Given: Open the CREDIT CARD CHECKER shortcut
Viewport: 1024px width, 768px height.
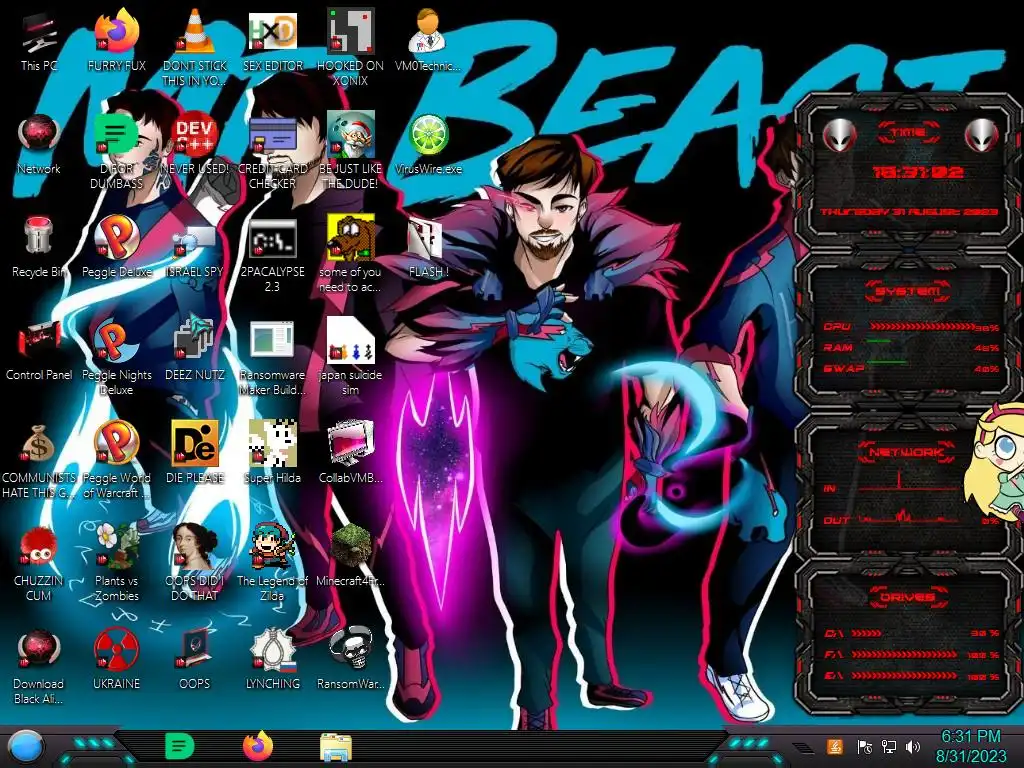Looking at the screenshot, I should tap(272, 152).
